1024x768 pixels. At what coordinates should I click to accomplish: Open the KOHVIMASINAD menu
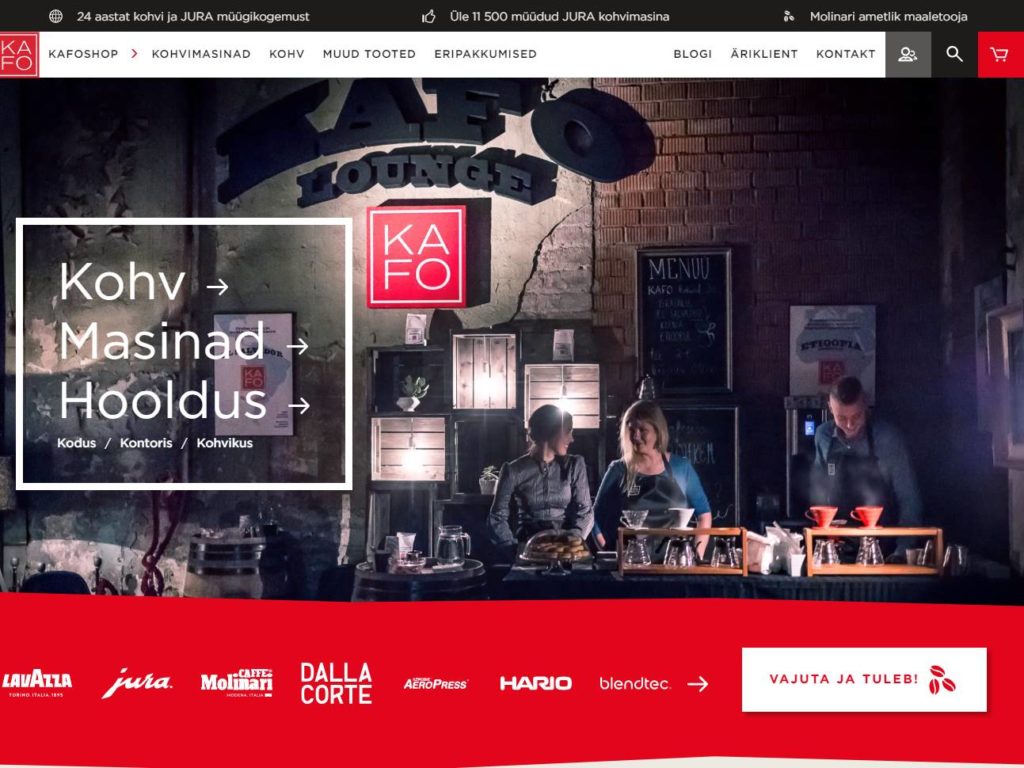pos(201,54)
